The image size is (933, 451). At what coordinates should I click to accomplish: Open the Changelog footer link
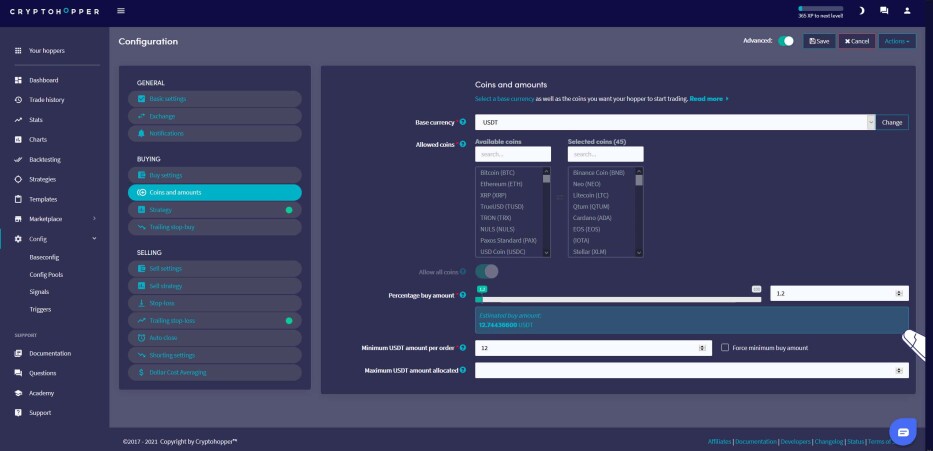[829, 441]
